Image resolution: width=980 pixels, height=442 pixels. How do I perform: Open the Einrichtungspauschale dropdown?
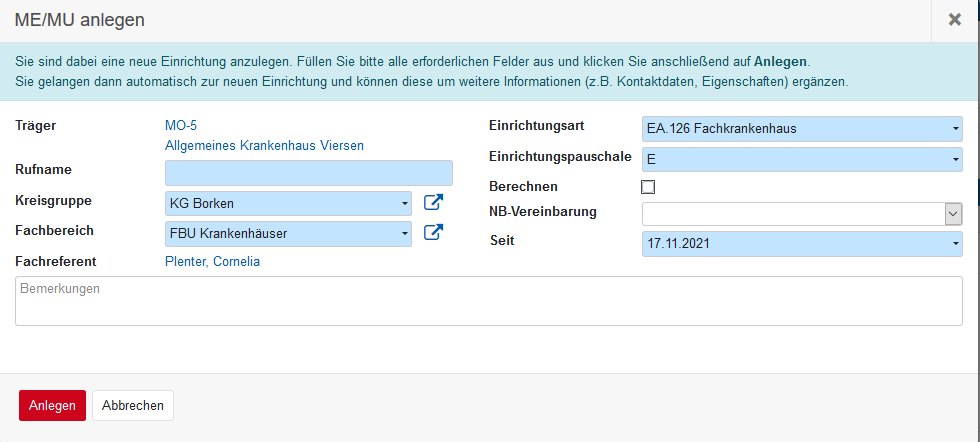click(801, 159)
